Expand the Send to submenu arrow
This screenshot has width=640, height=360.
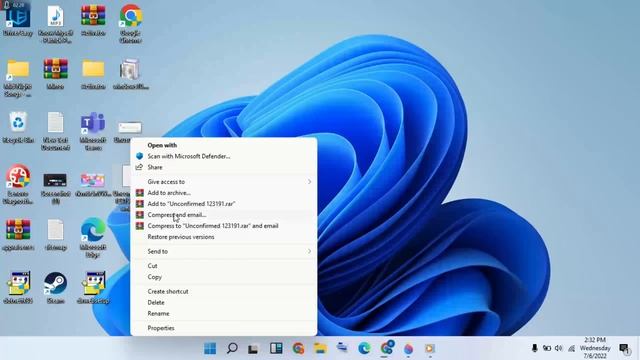pyautogui.click(x=309, y=251)
